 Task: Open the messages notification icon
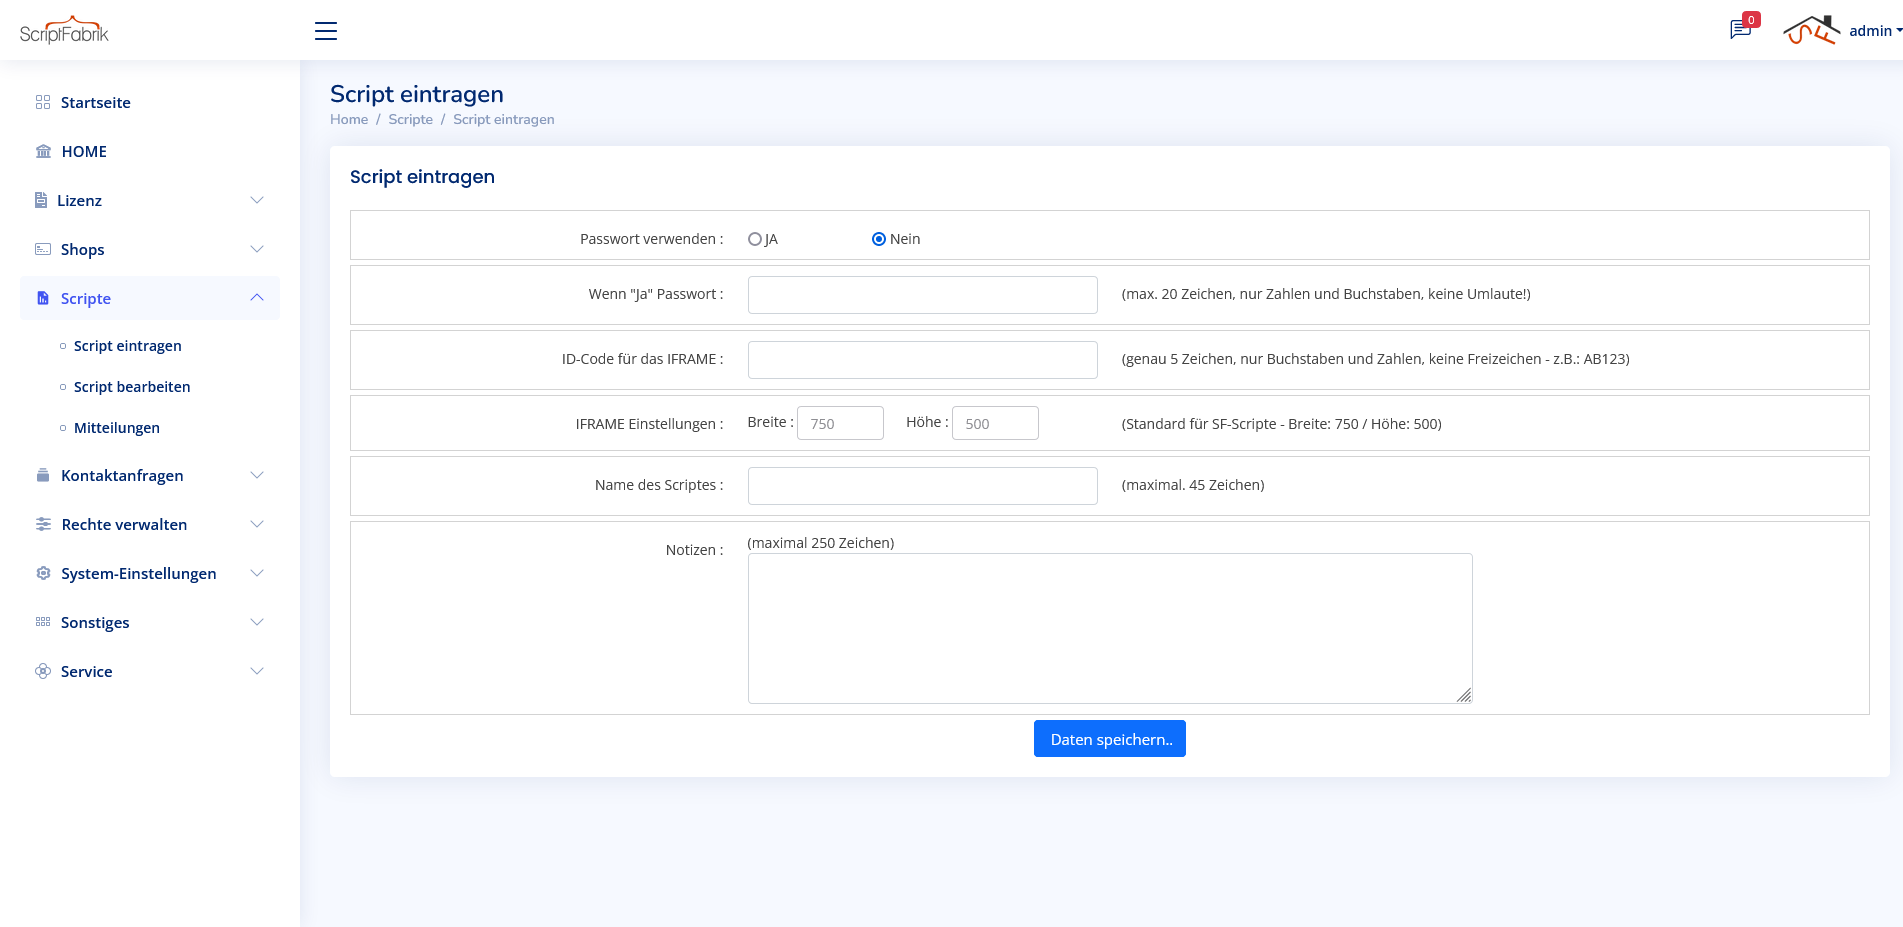[1740, 30]
